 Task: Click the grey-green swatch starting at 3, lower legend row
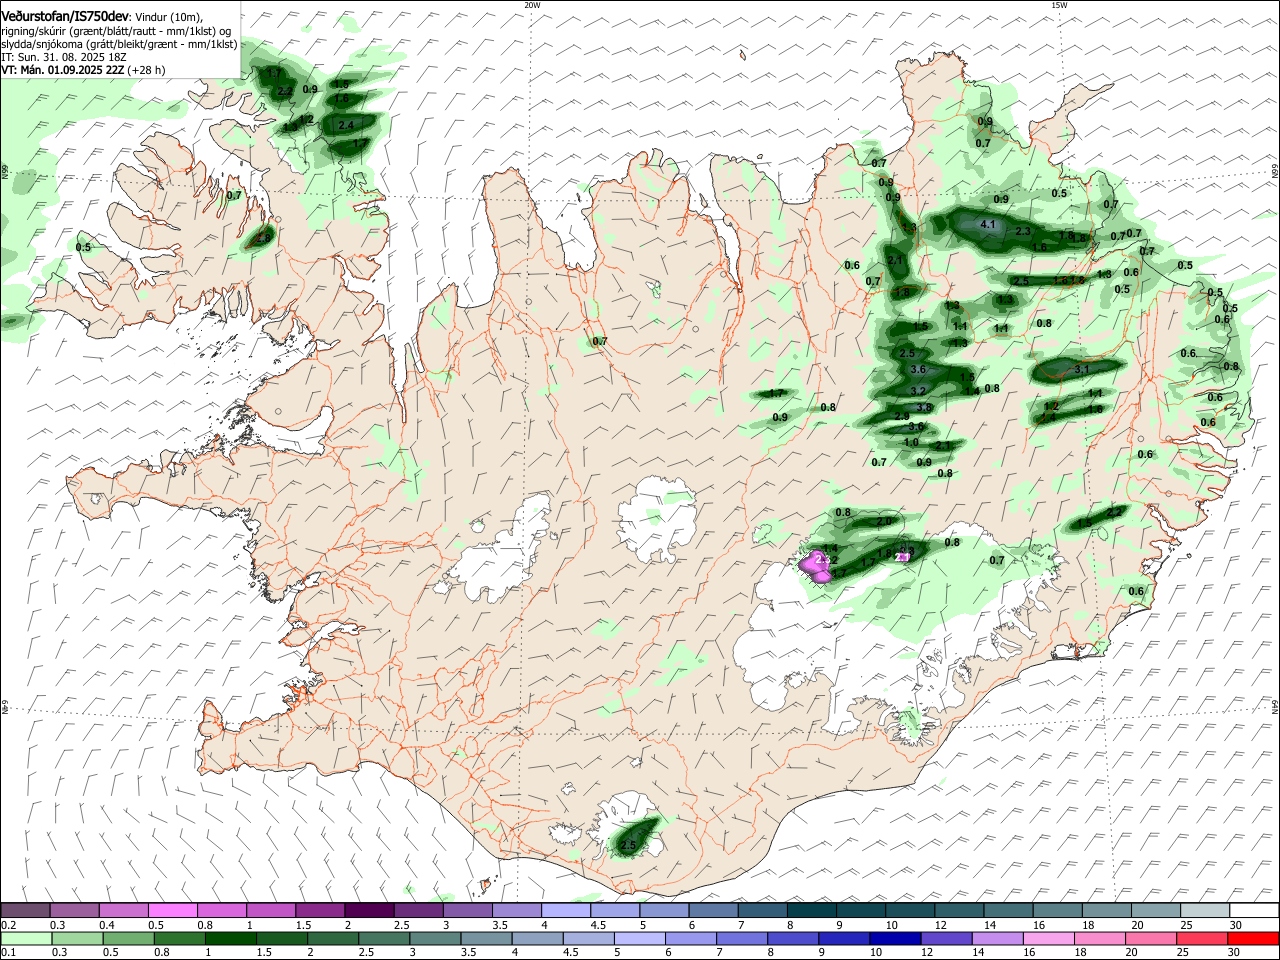(435, 938)
